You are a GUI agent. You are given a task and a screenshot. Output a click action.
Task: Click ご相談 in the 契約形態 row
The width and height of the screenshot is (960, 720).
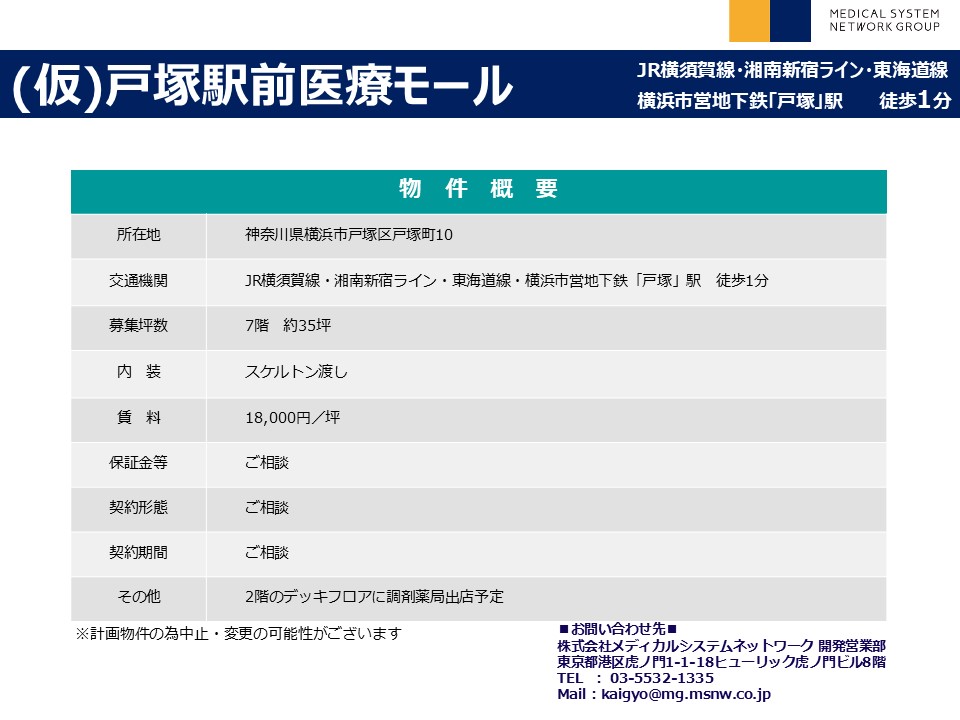click(x=266, y=507)
